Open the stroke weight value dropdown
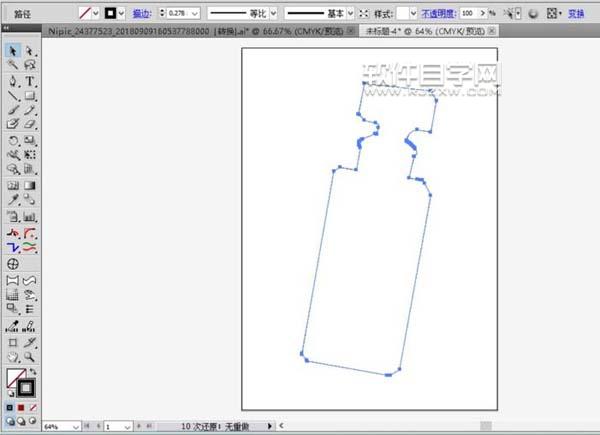Viewport: 600px width, 435px height. (195, 13)
